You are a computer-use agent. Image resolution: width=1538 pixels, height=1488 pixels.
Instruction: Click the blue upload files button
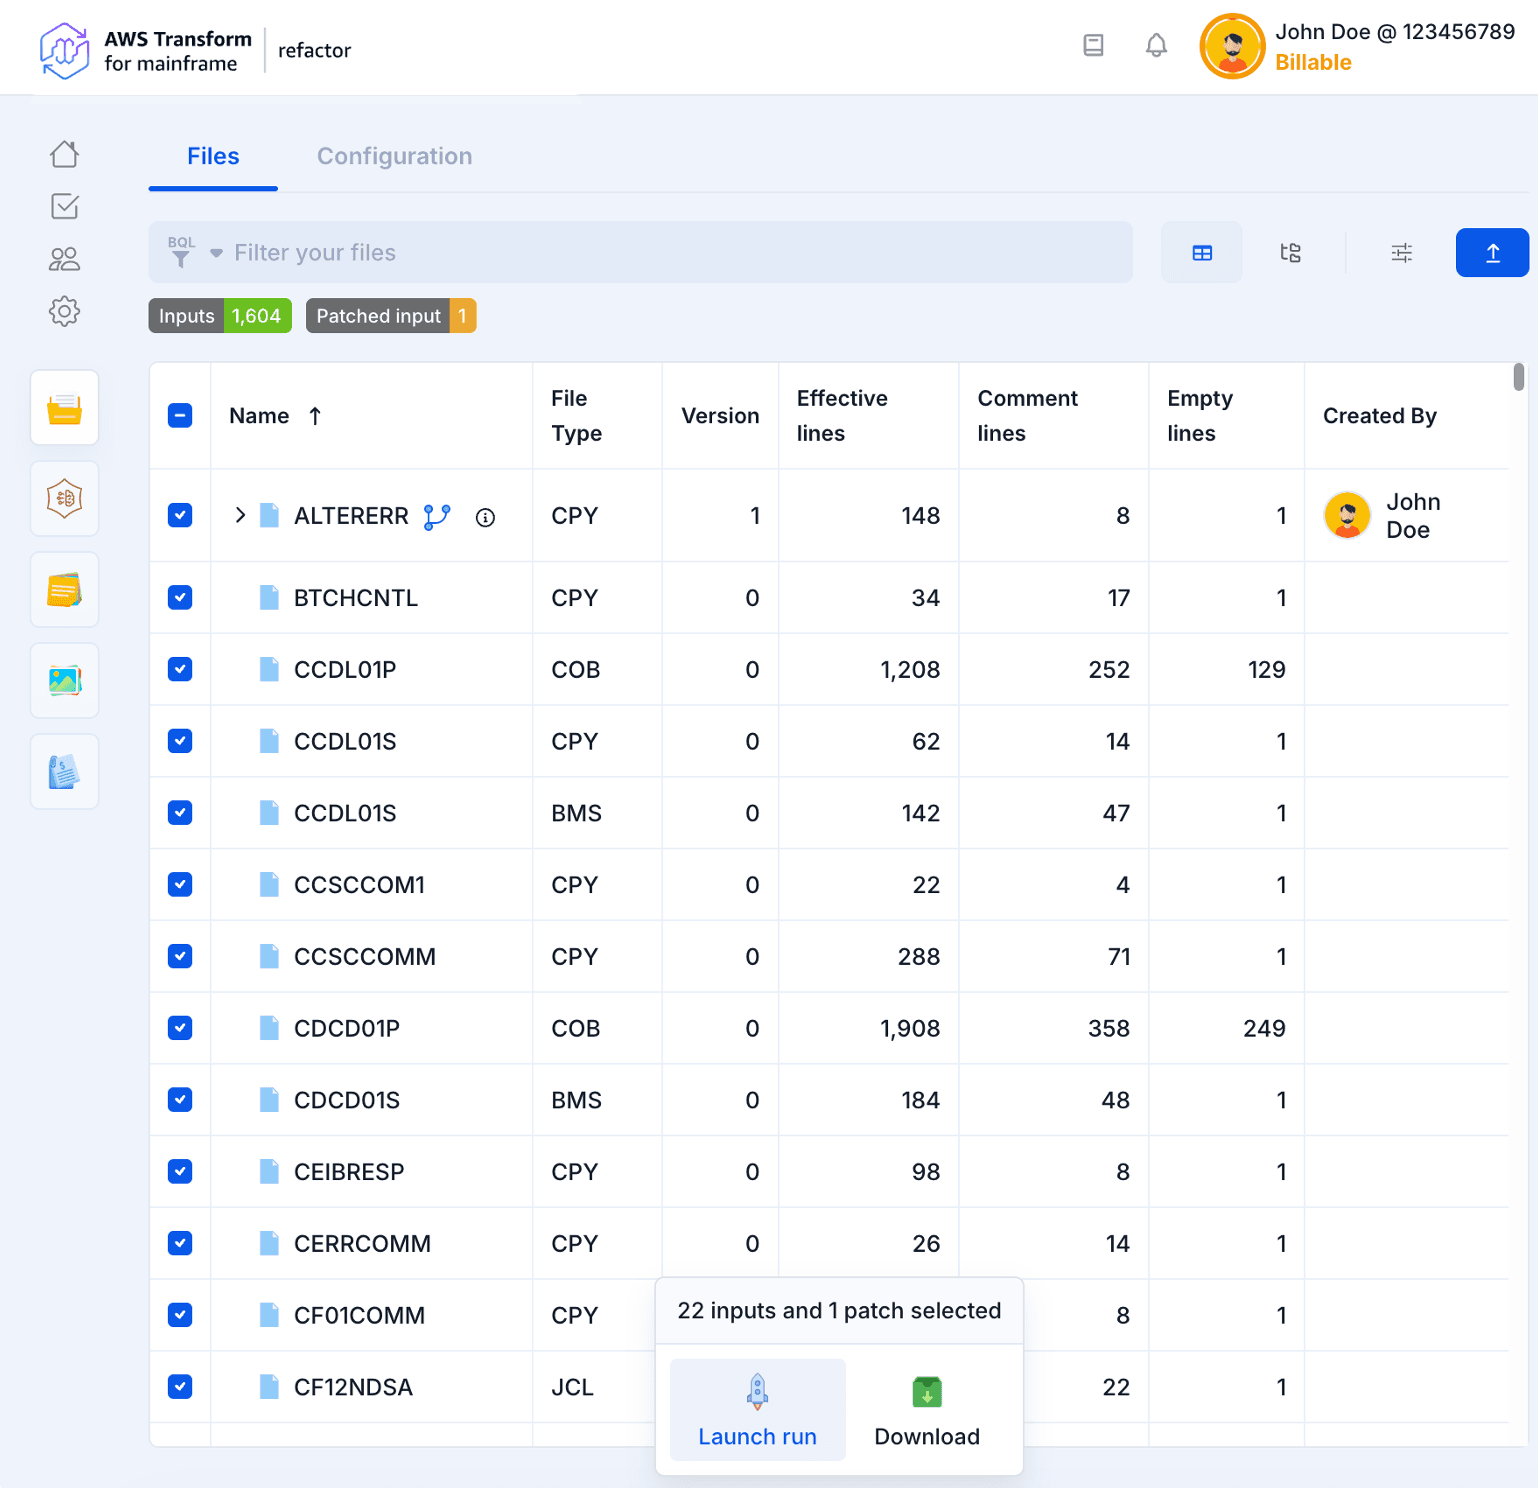point(1491,253)
